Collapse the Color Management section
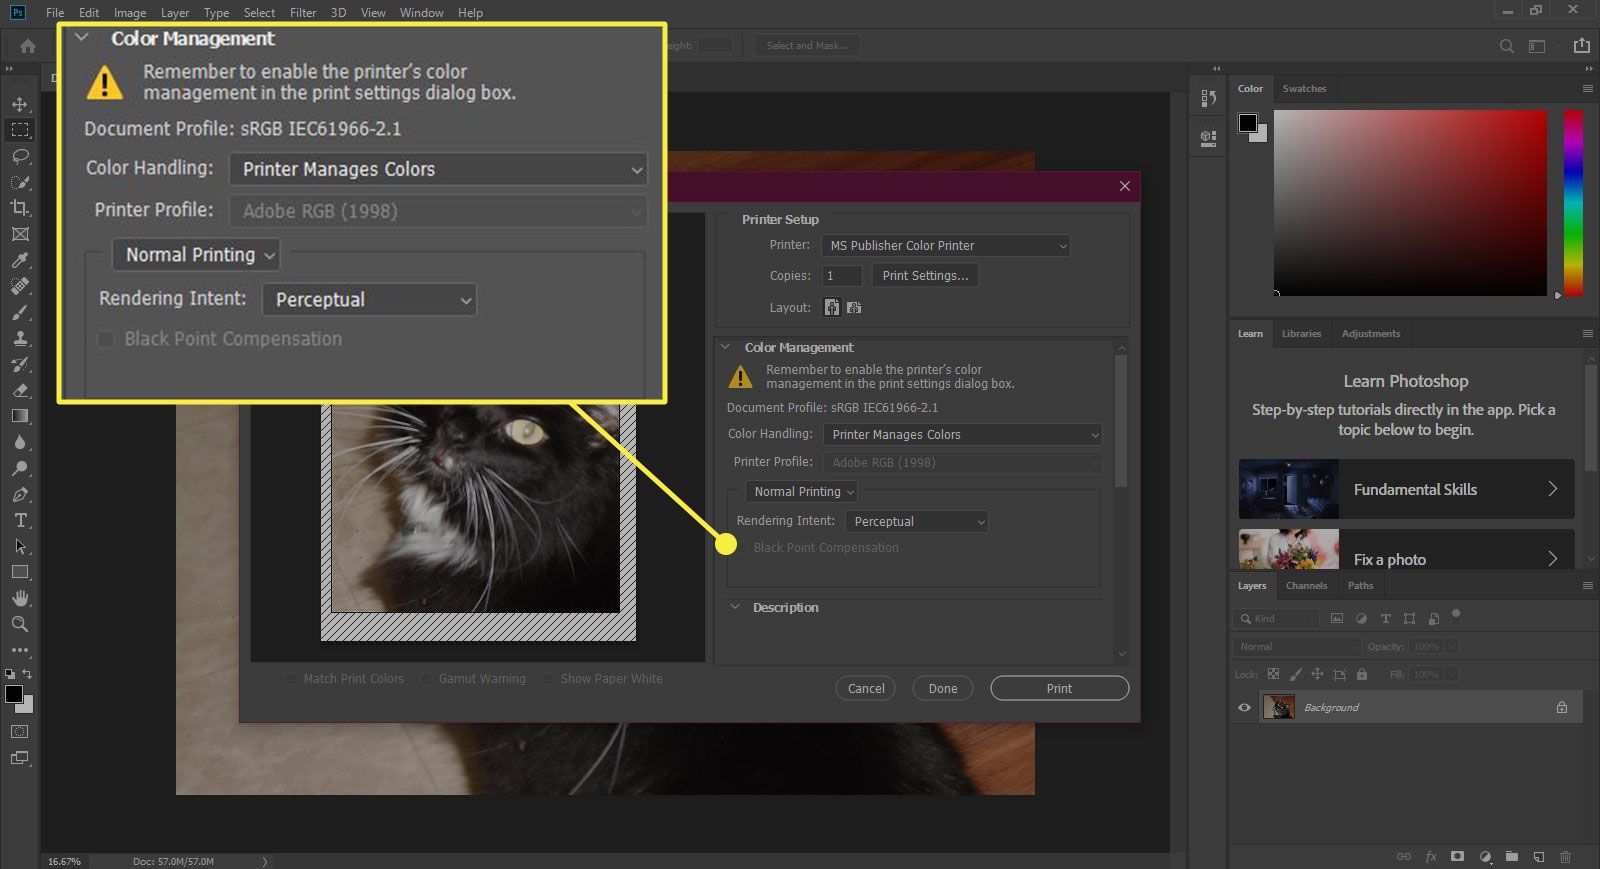 [726, 348]
